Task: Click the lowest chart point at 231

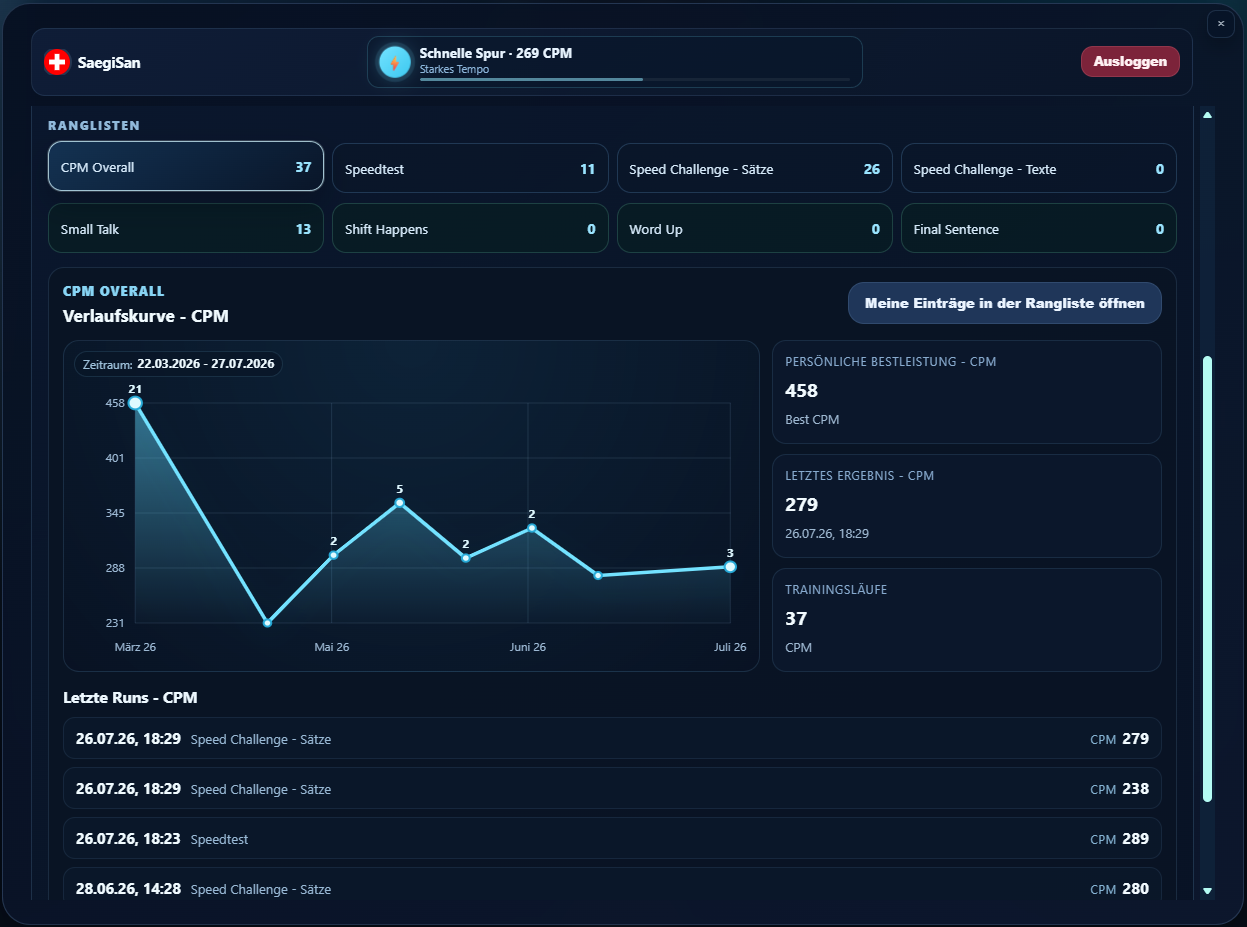Action: [x=267, y=623]
